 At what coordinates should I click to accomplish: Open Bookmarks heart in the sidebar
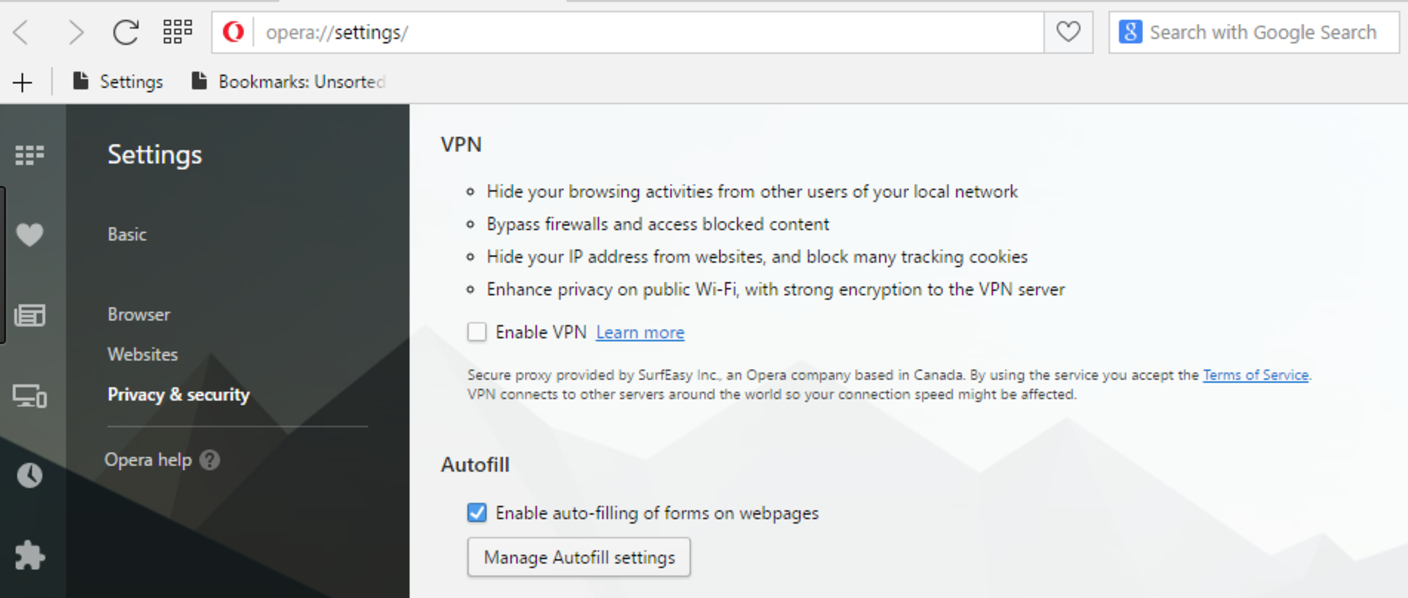point(29,235)
